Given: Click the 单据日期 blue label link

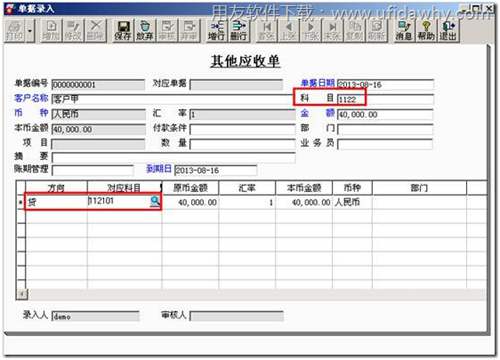Looking at the screenshot, I should click(x=318, y=83).
